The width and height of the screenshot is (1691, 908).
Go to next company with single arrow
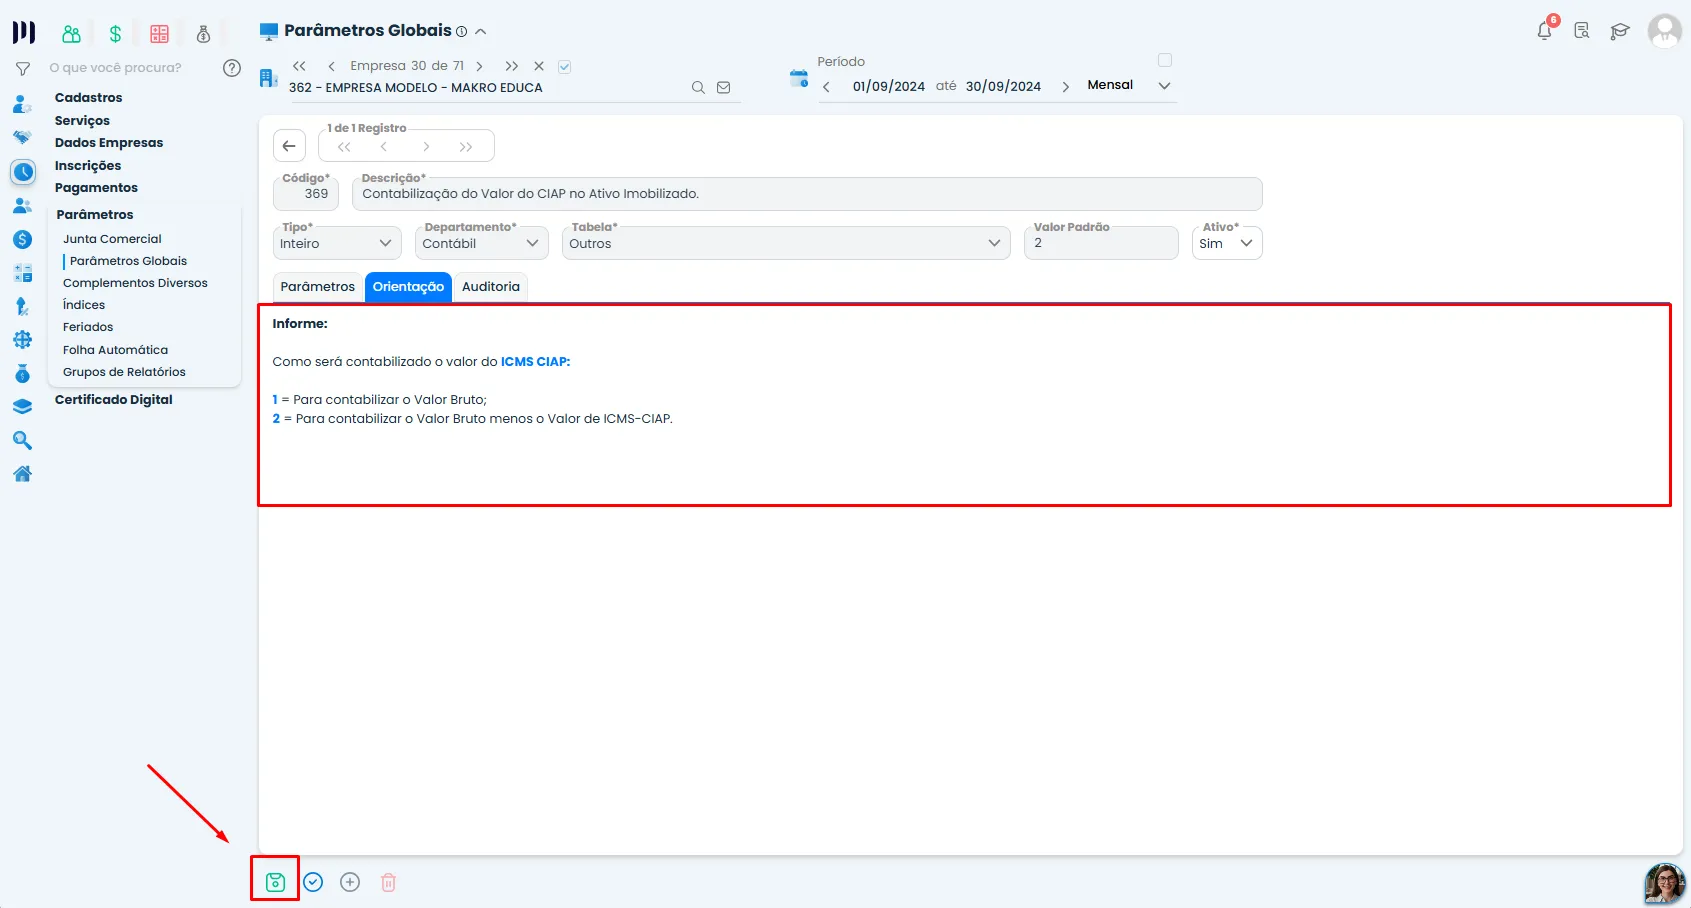tap(480, 66)
